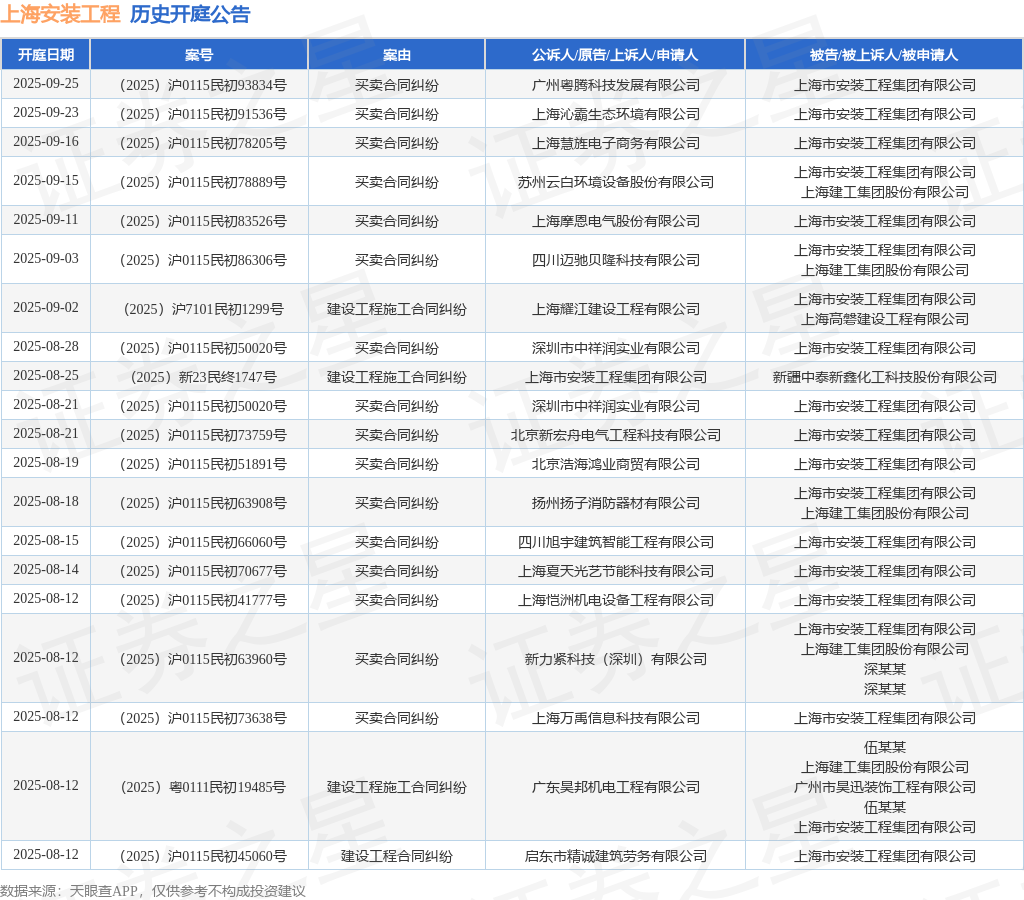
Task: Click case number 沪0115民初91536号
Action: coord(203,114)
